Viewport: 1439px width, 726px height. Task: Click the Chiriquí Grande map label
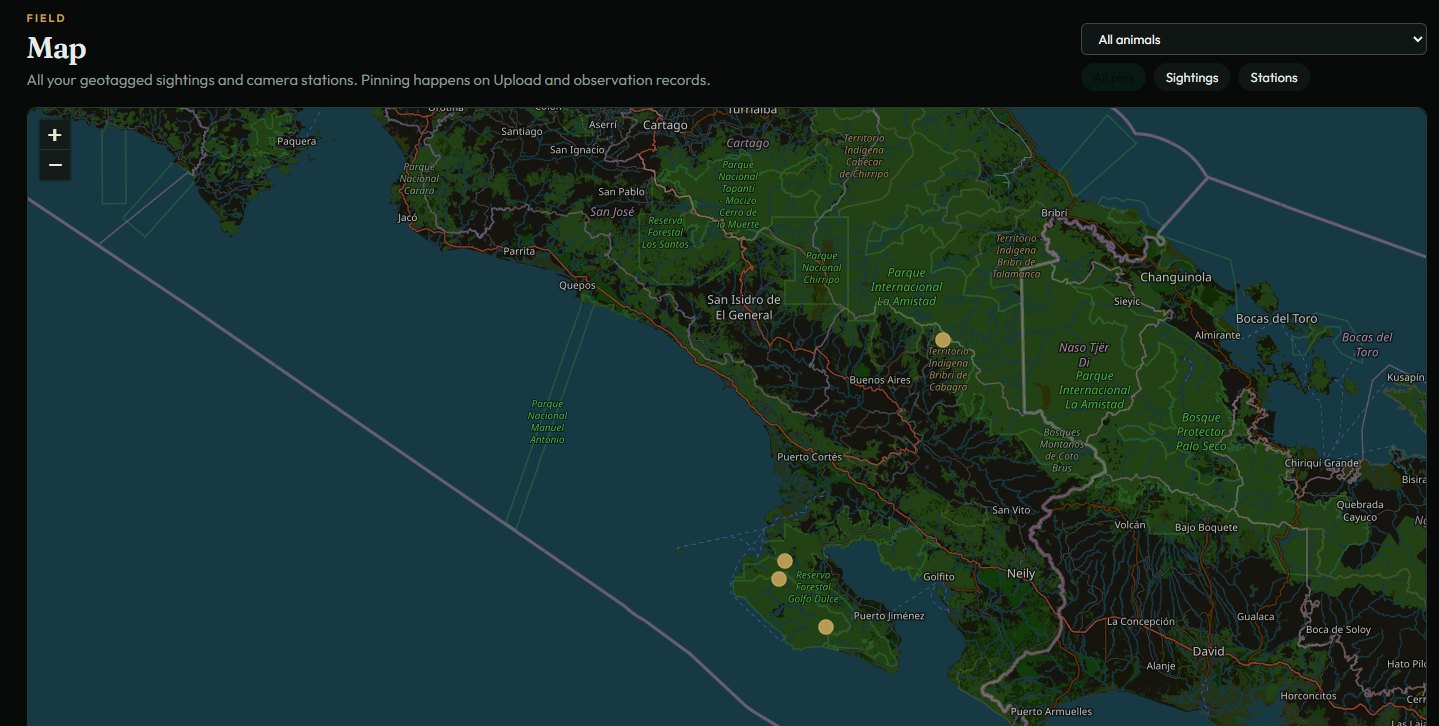[x=1322, y=463]
